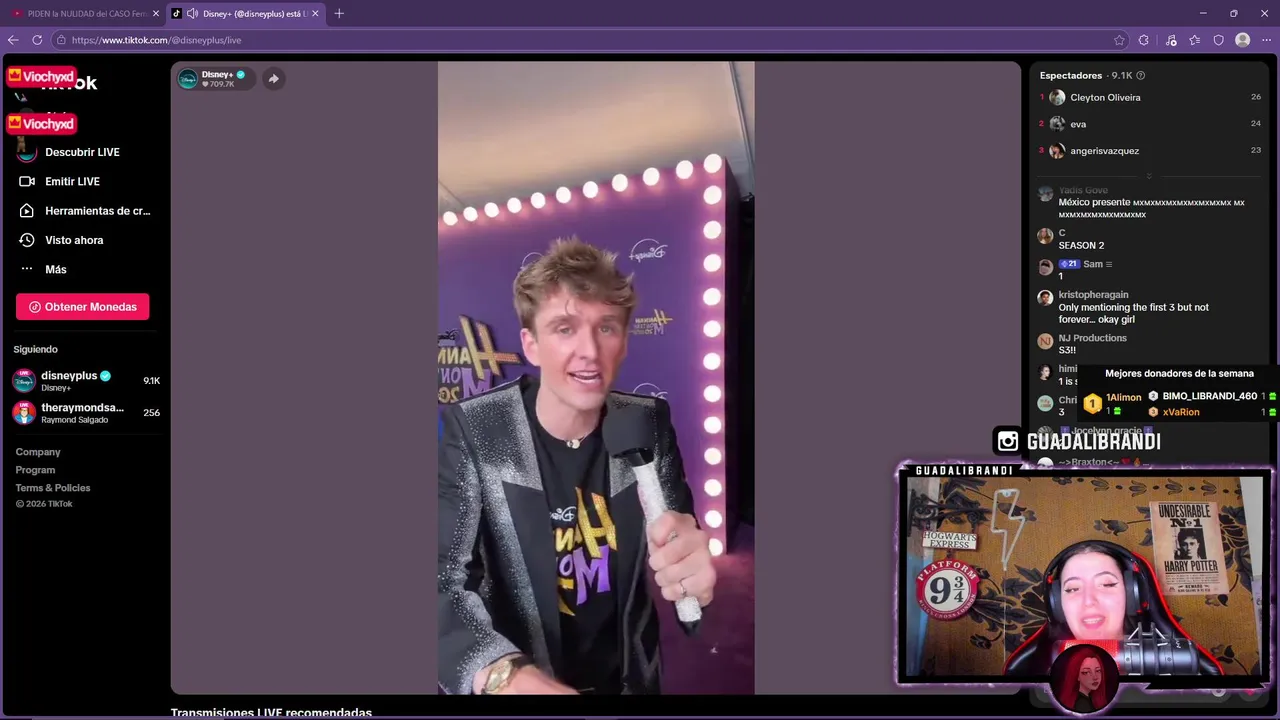Close the PIDEN la NULIDAD tab

[x=156, y=14]
